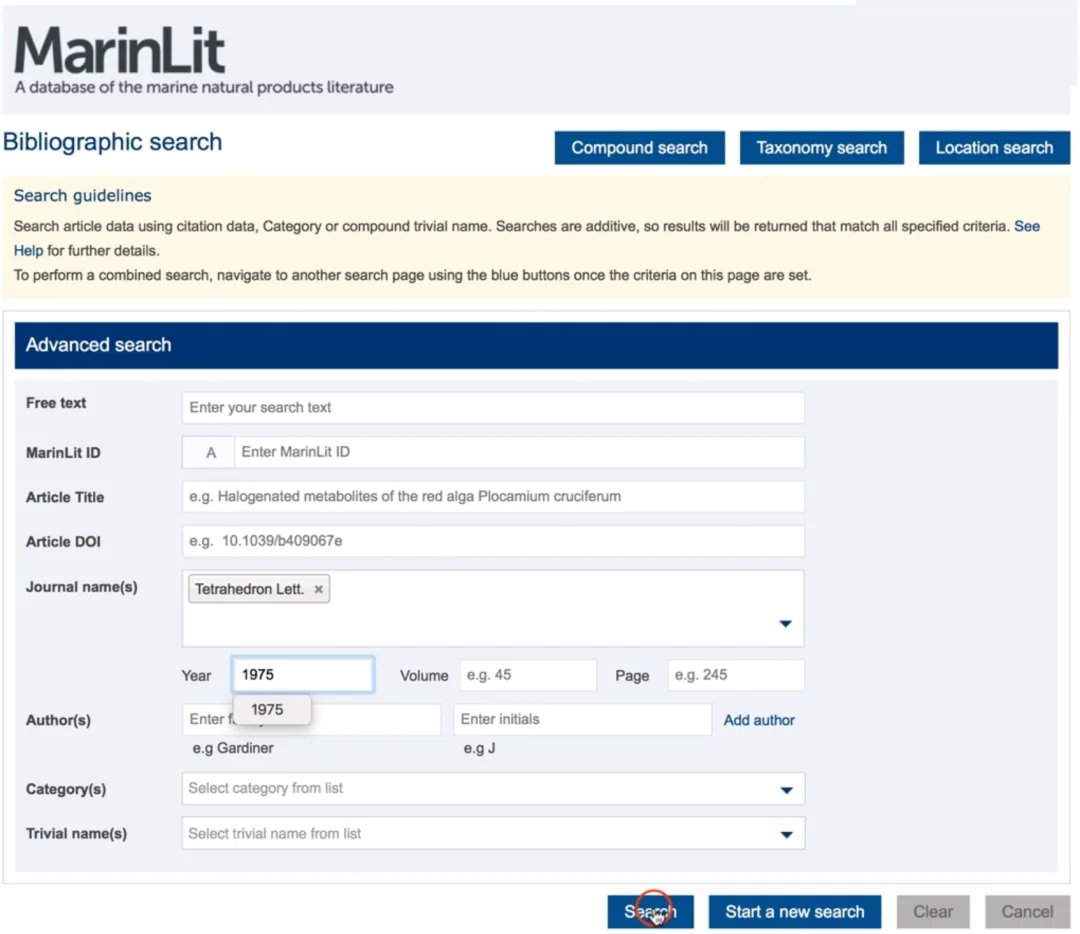Click the Select category from list box

[x=492, y=789]
